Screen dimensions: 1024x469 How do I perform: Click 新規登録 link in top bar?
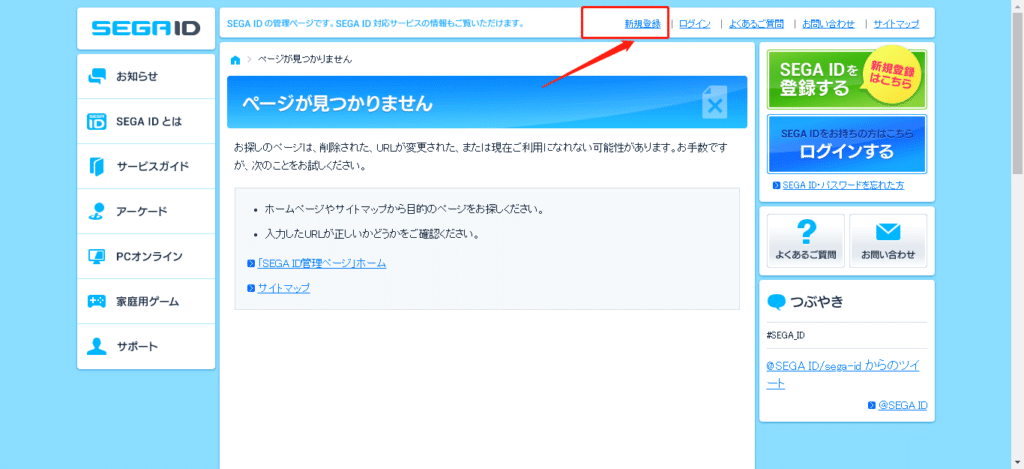pos(643,24)
